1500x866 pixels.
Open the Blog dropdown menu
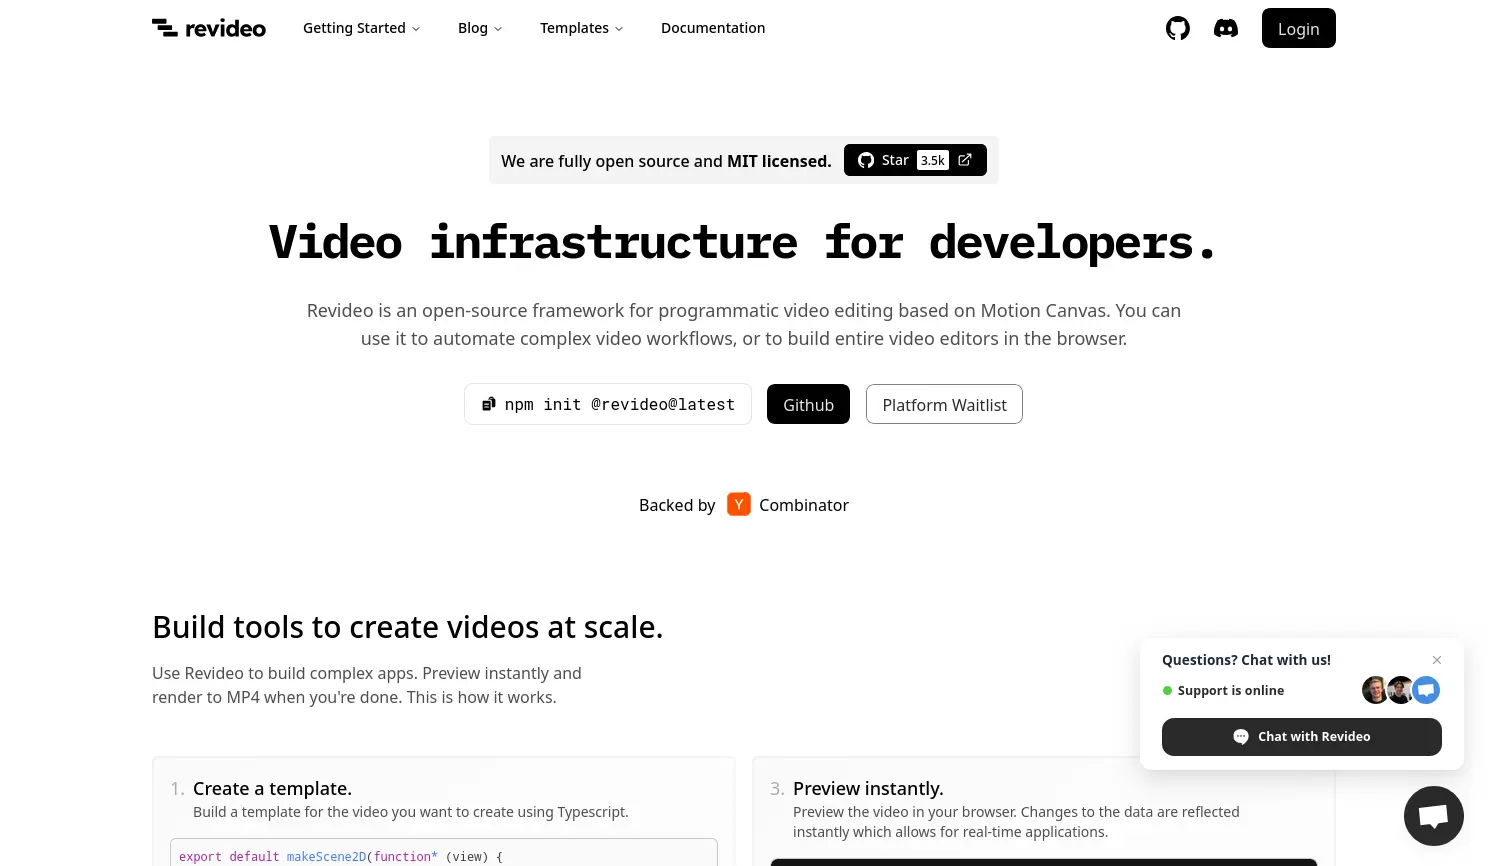(480, 28)
